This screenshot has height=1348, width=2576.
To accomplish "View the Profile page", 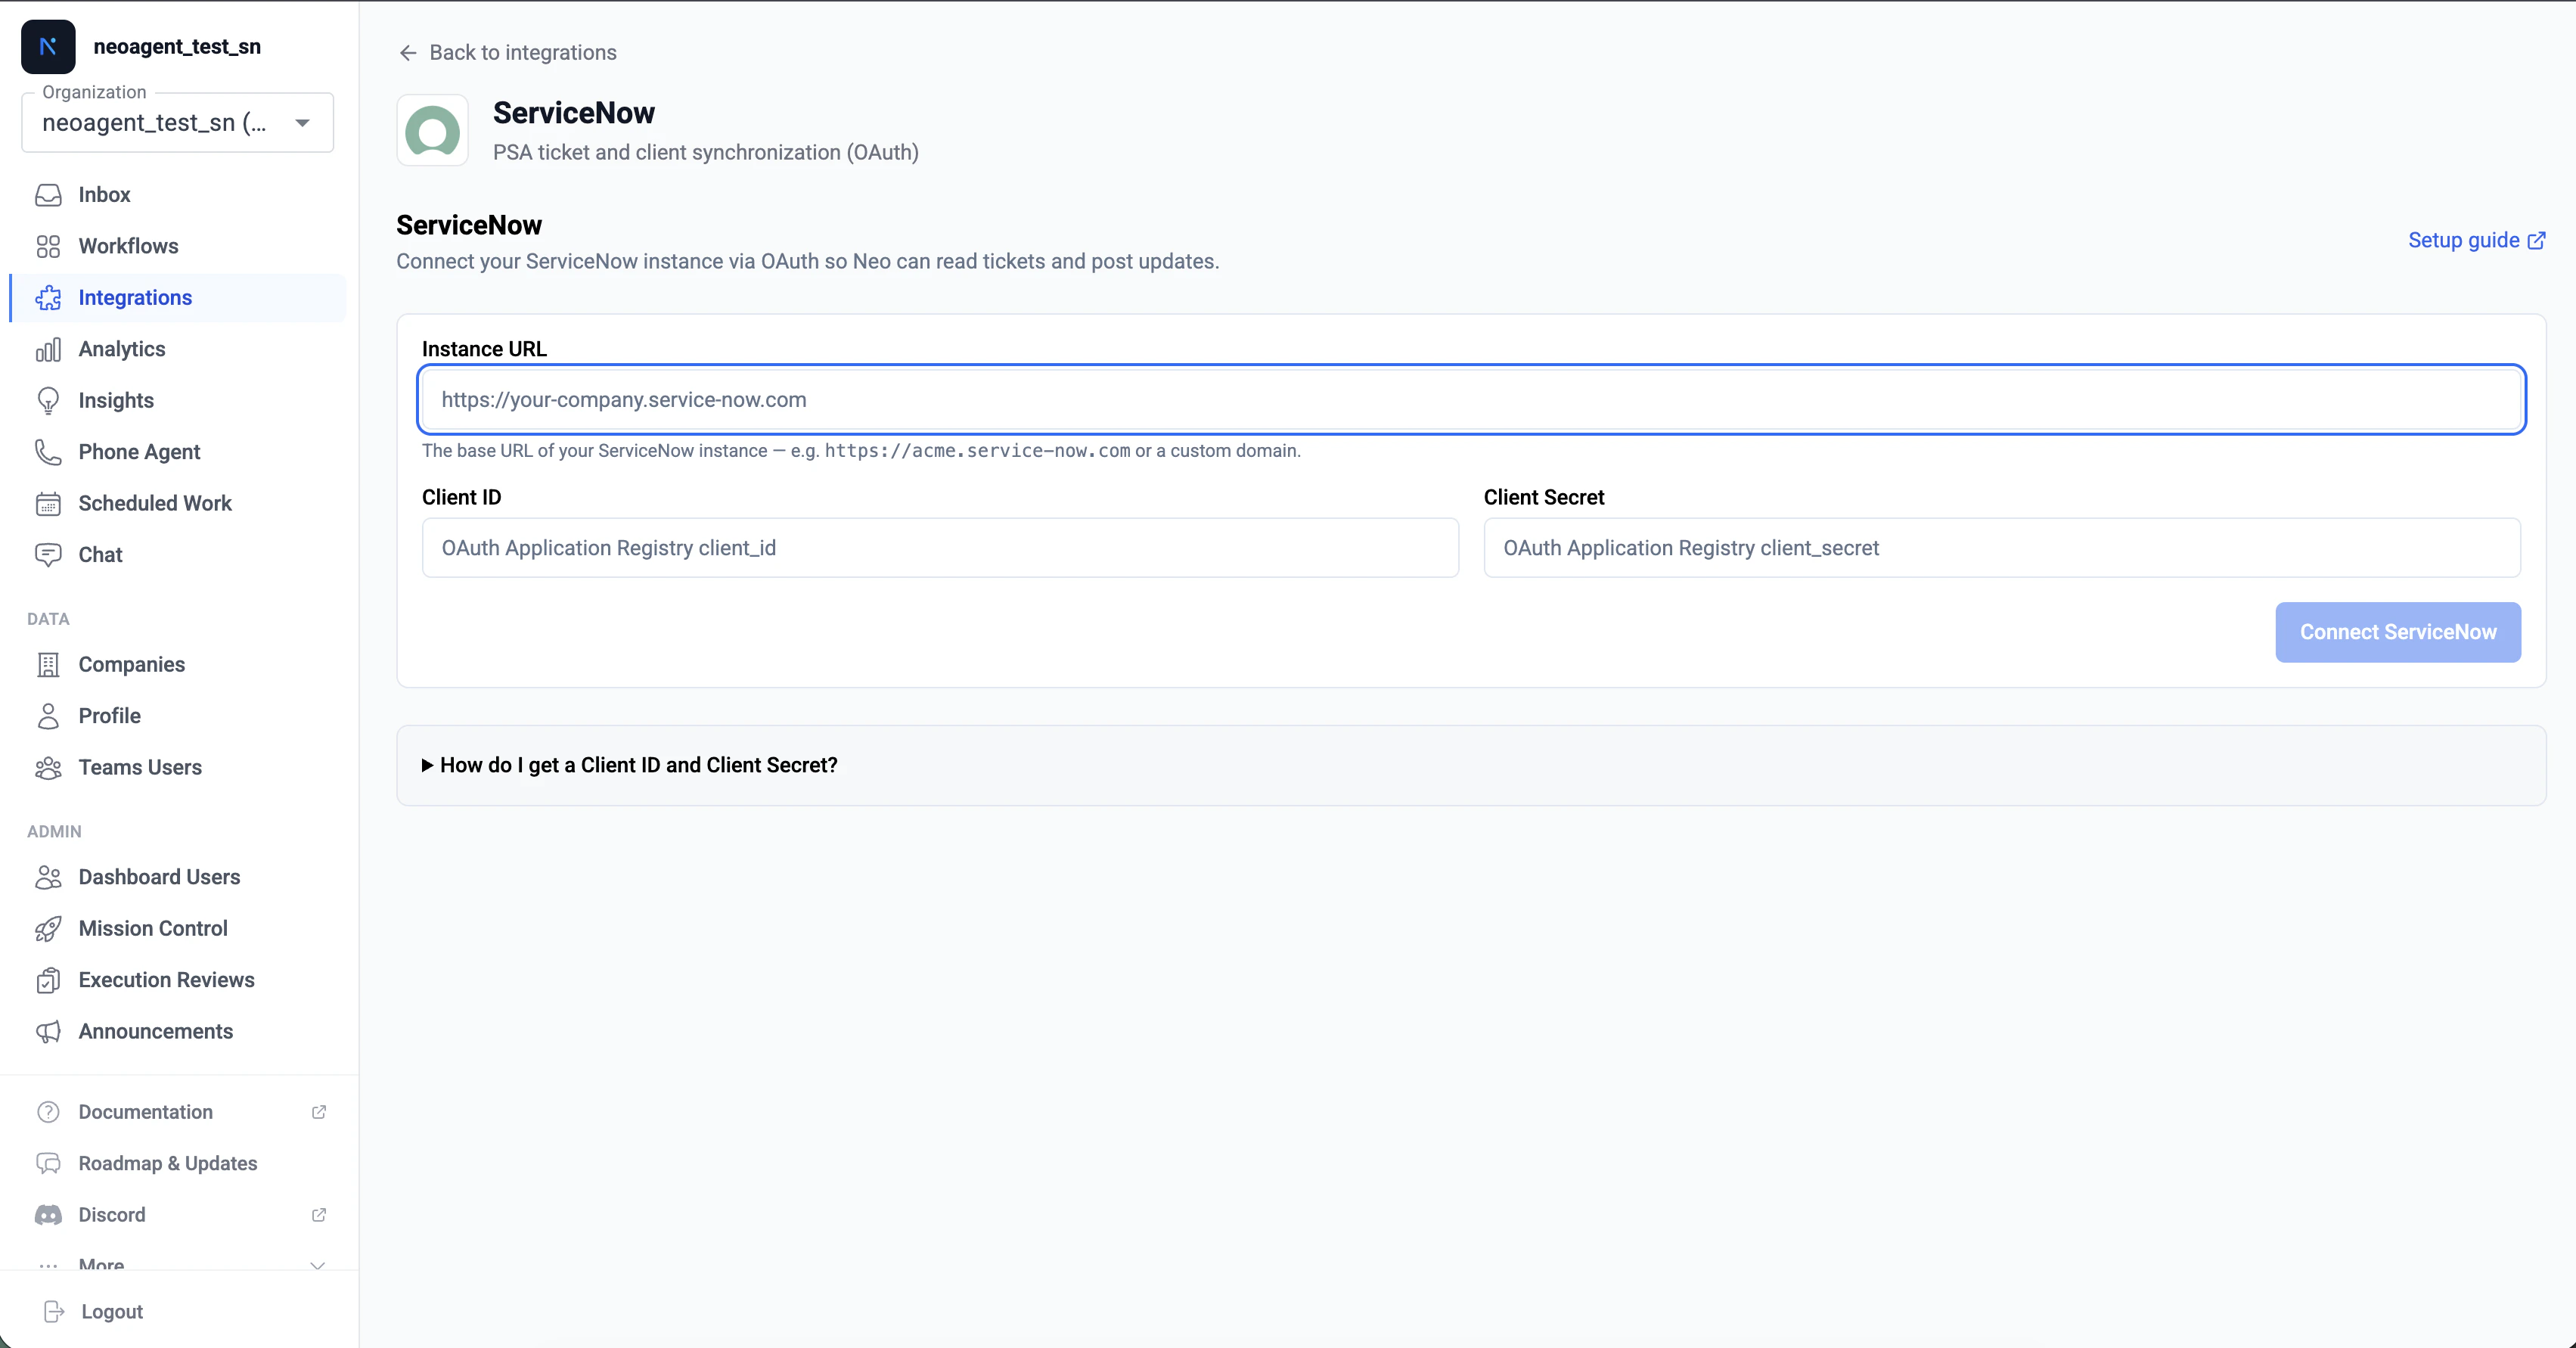I will [x=178, y=716].
